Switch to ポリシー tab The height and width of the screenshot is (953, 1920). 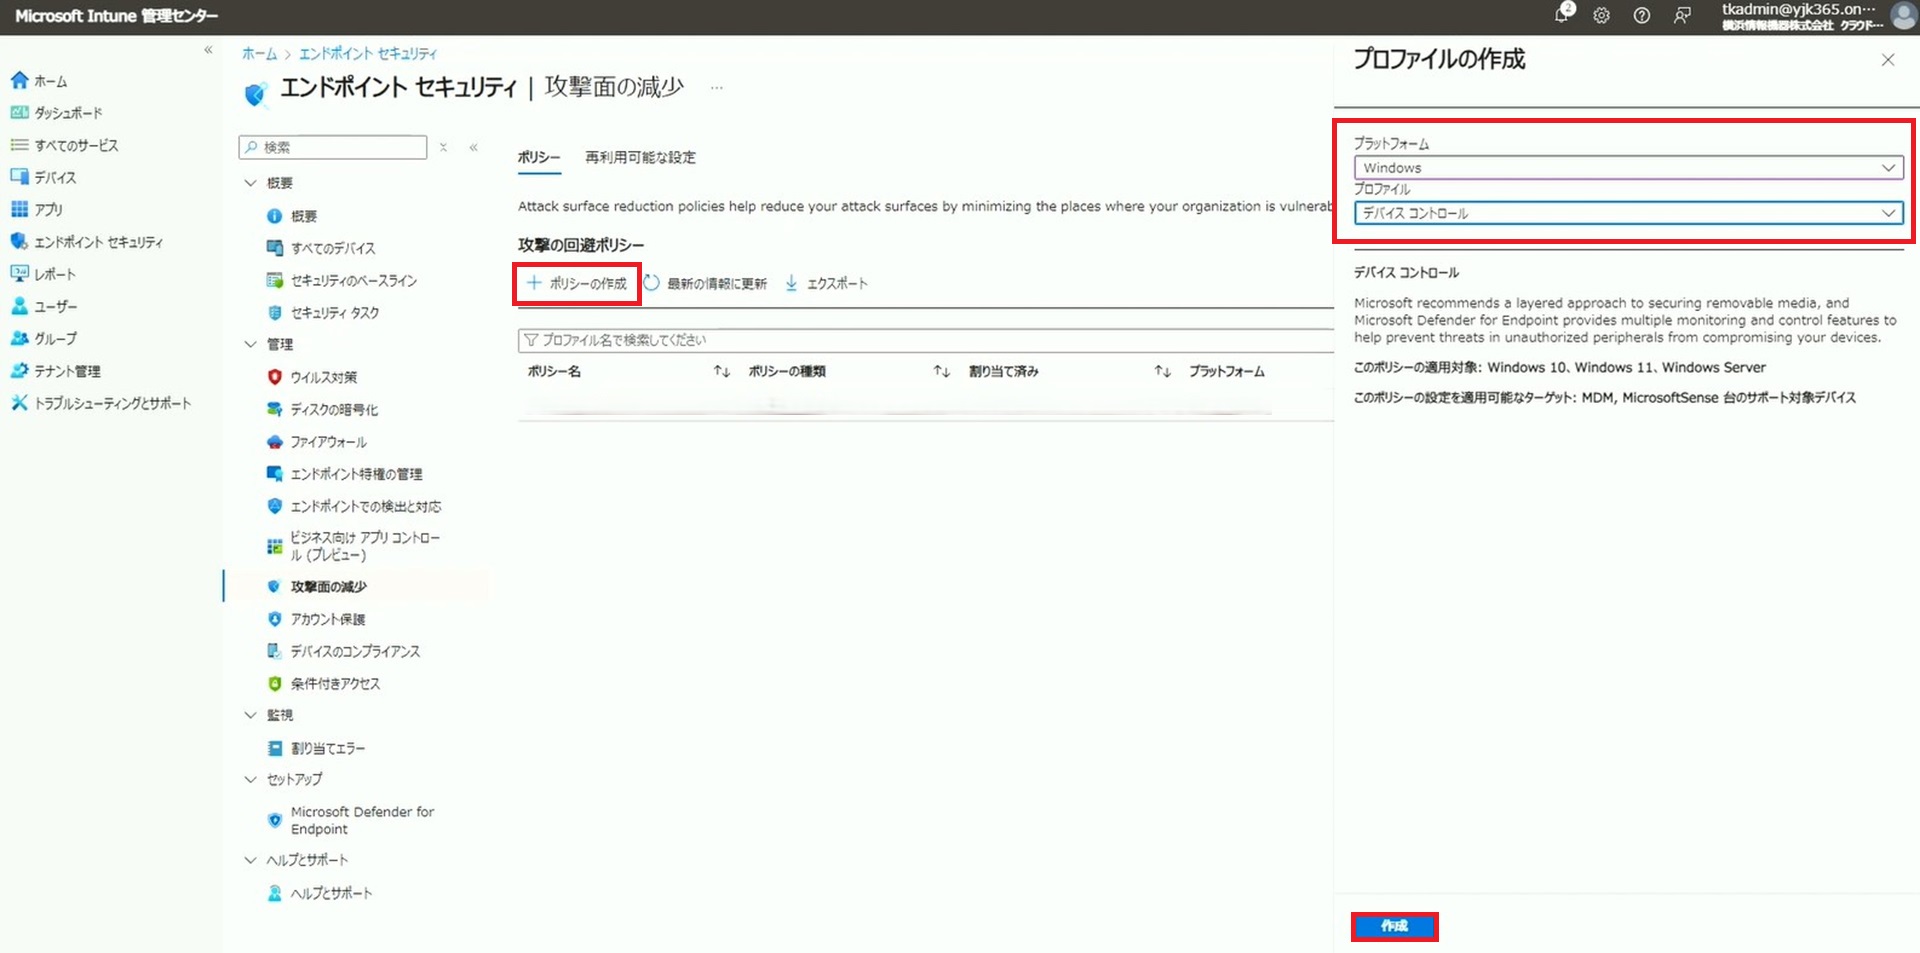tap(538, 157)
